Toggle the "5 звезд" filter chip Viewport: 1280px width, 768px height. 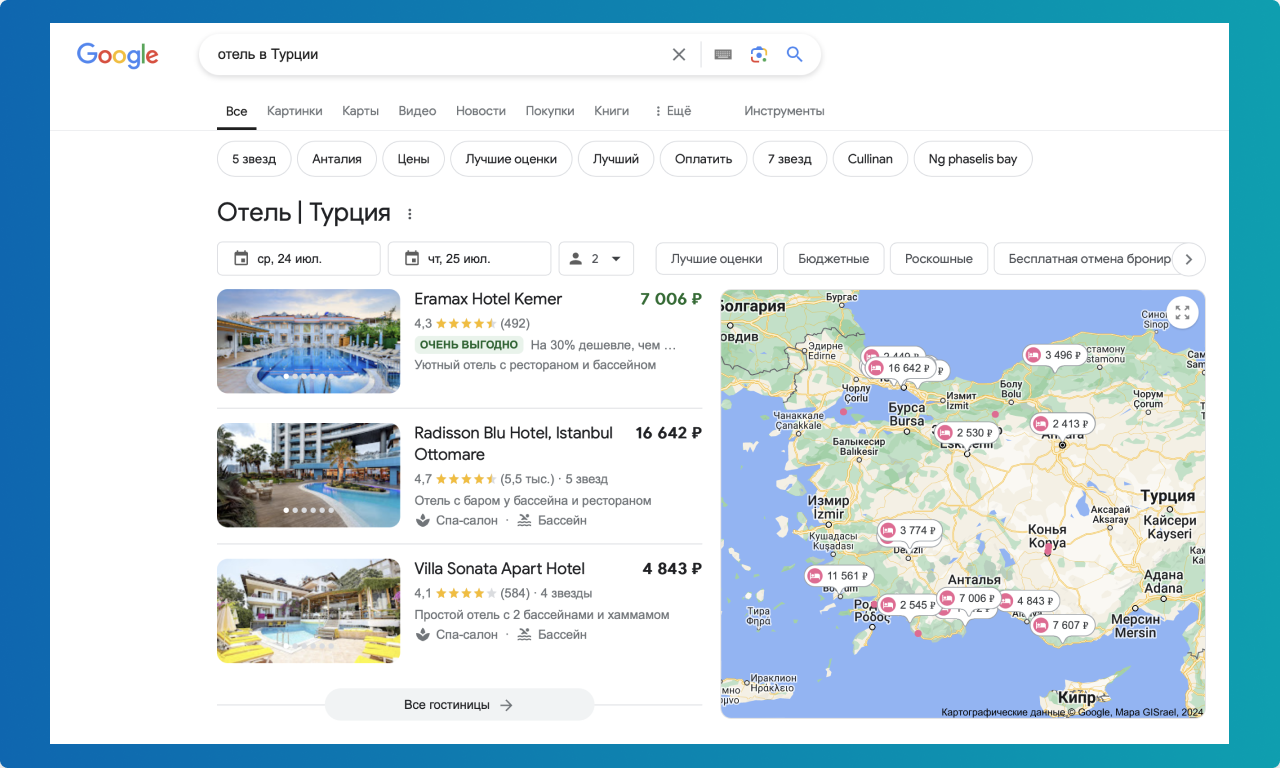253,158
